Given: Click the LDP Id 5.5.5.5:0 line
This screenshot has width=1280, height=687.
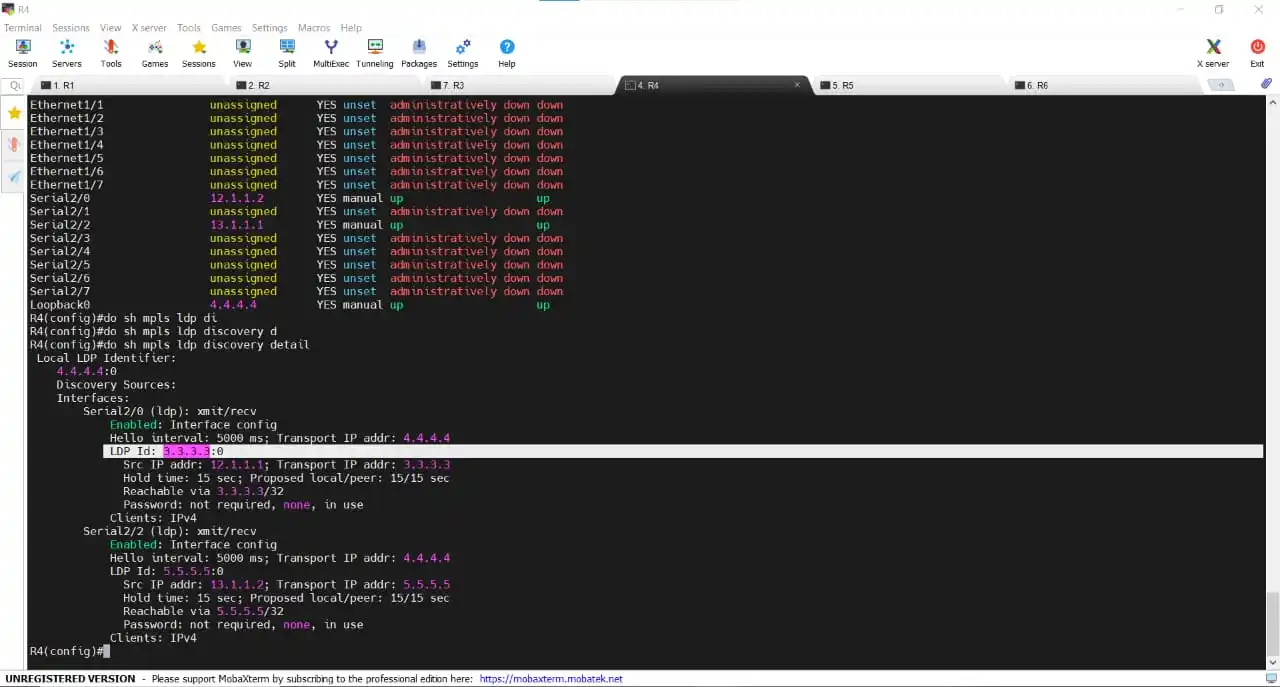Looking at the screenshot, I should (166, 571).
